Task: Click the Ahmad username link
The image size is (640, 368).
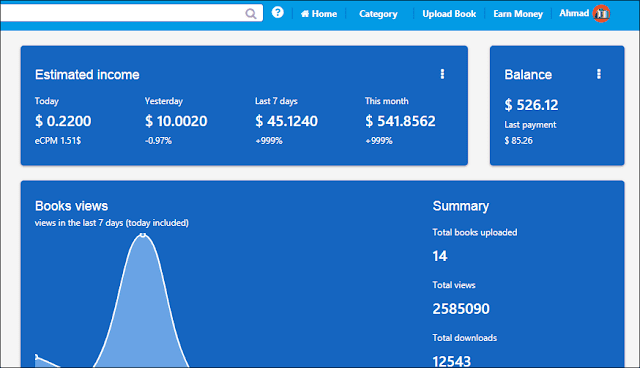Action: [574, 13]
